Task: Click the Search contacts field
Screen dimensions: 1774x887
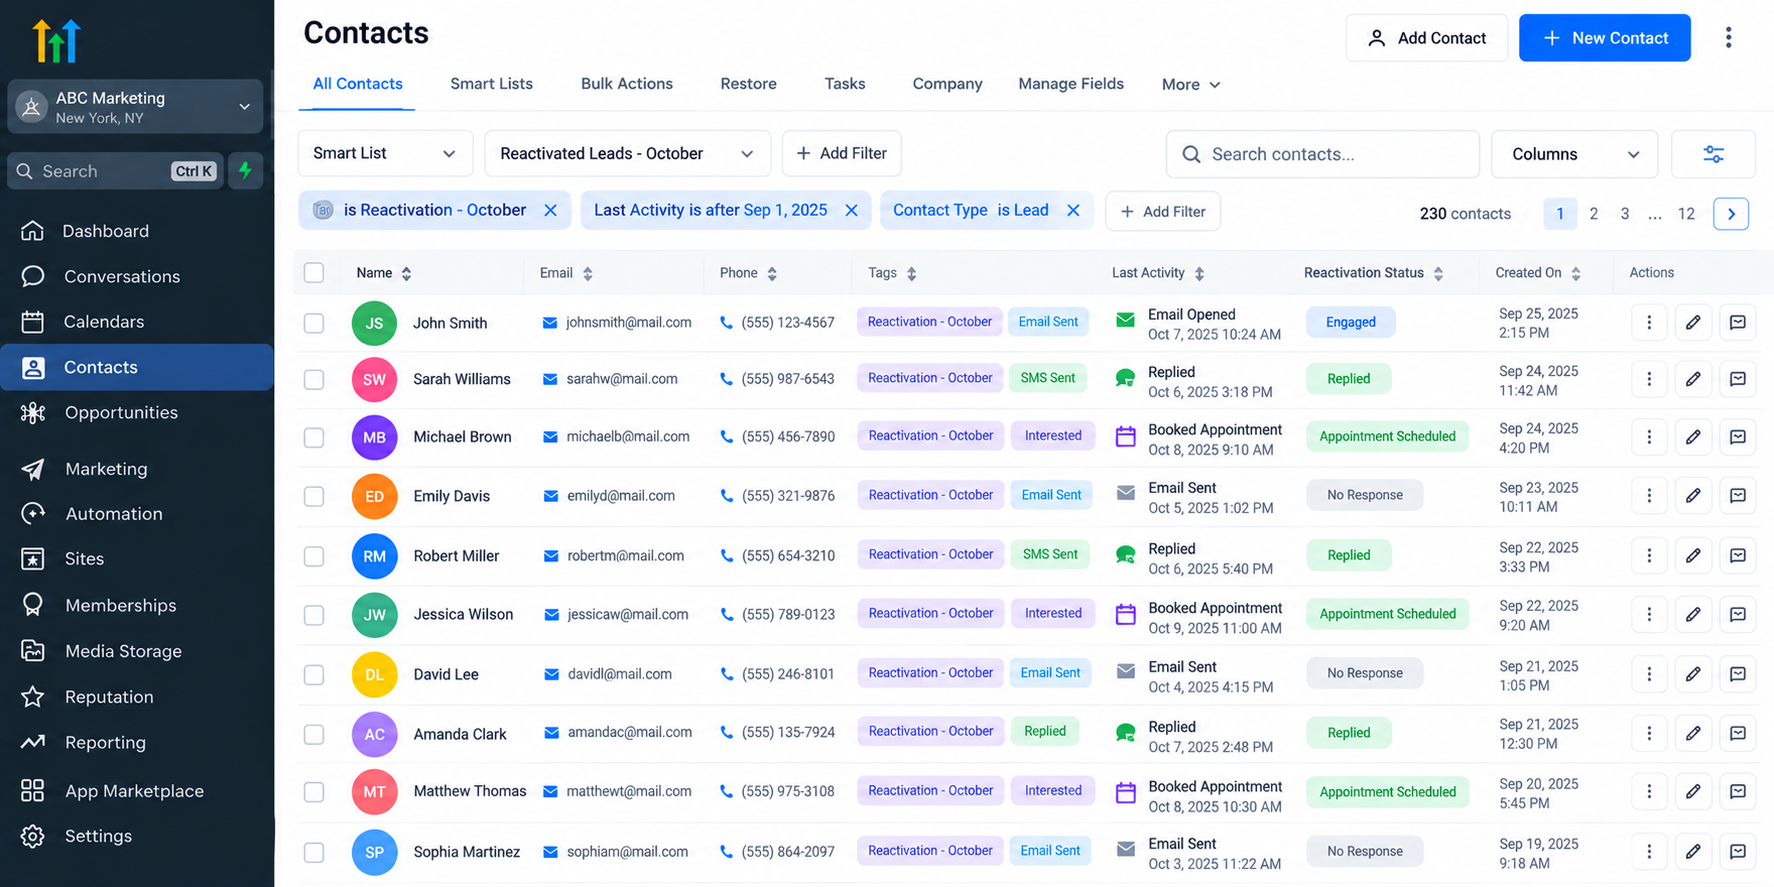Action: [x=1322, y=154]
